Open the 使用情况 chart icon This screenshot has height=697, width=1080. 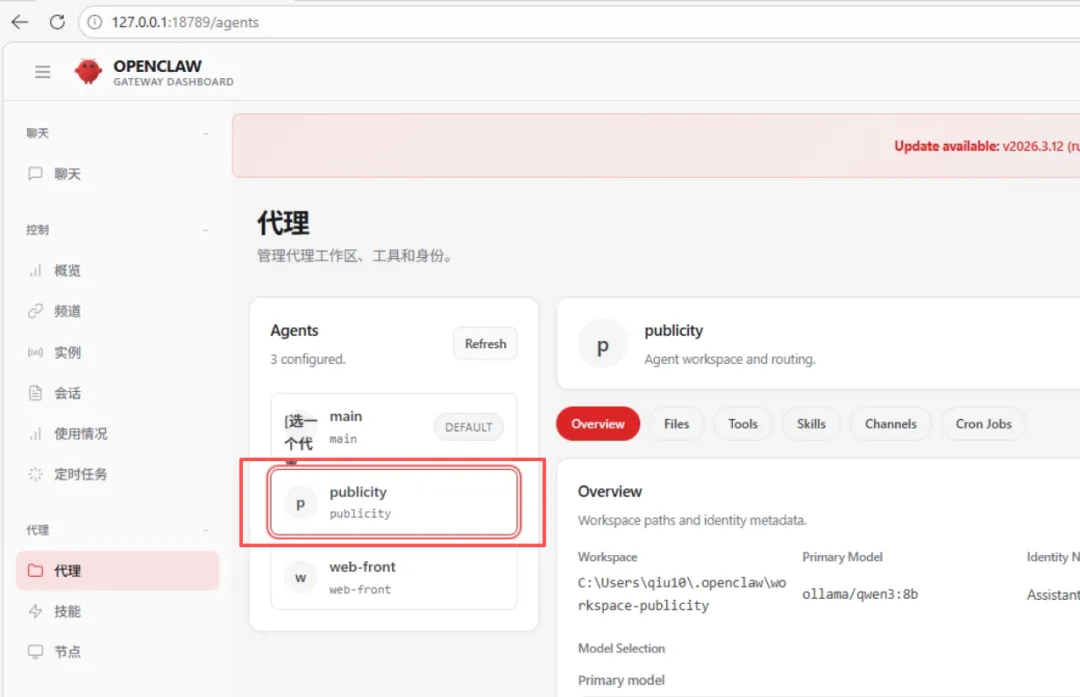click(35, 434)
